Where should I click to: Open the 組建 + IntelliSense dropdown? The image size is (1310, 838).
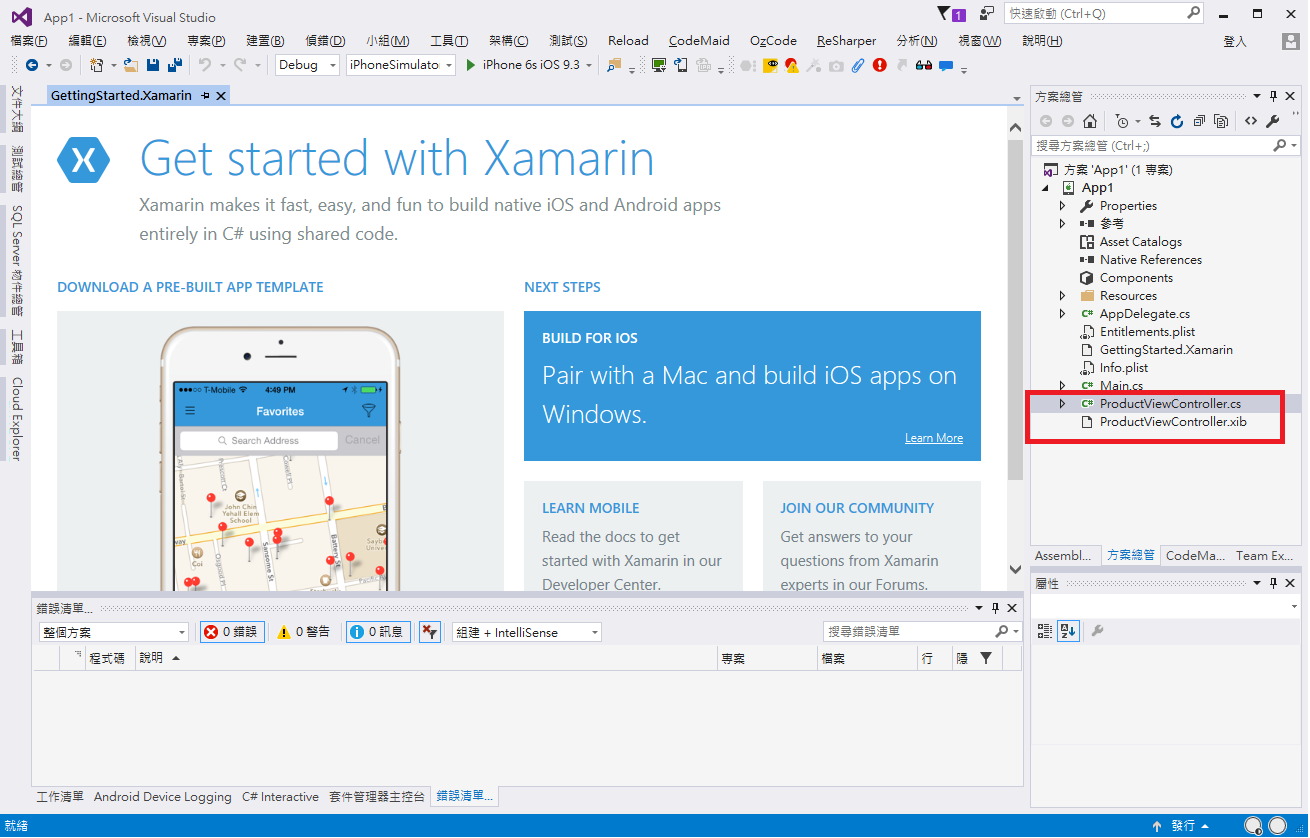(x=526, y=632)
